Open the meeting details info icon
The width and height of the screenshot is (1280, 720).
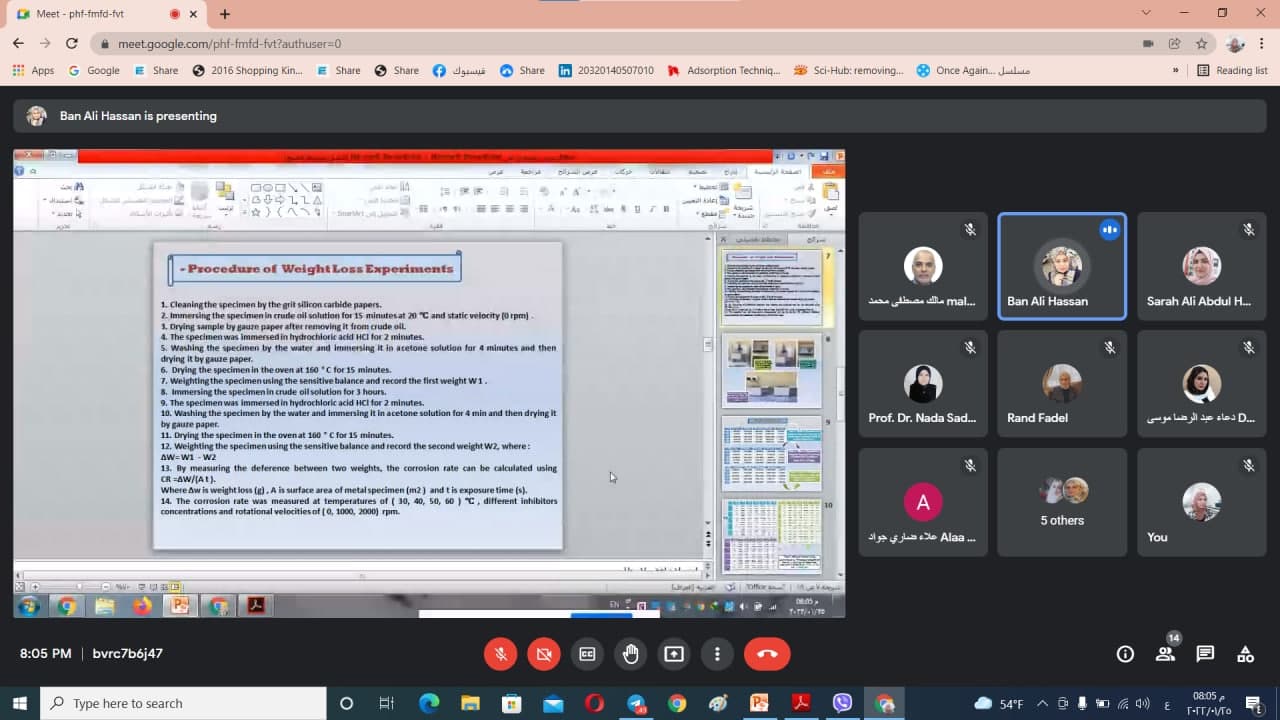point(1125,654)
